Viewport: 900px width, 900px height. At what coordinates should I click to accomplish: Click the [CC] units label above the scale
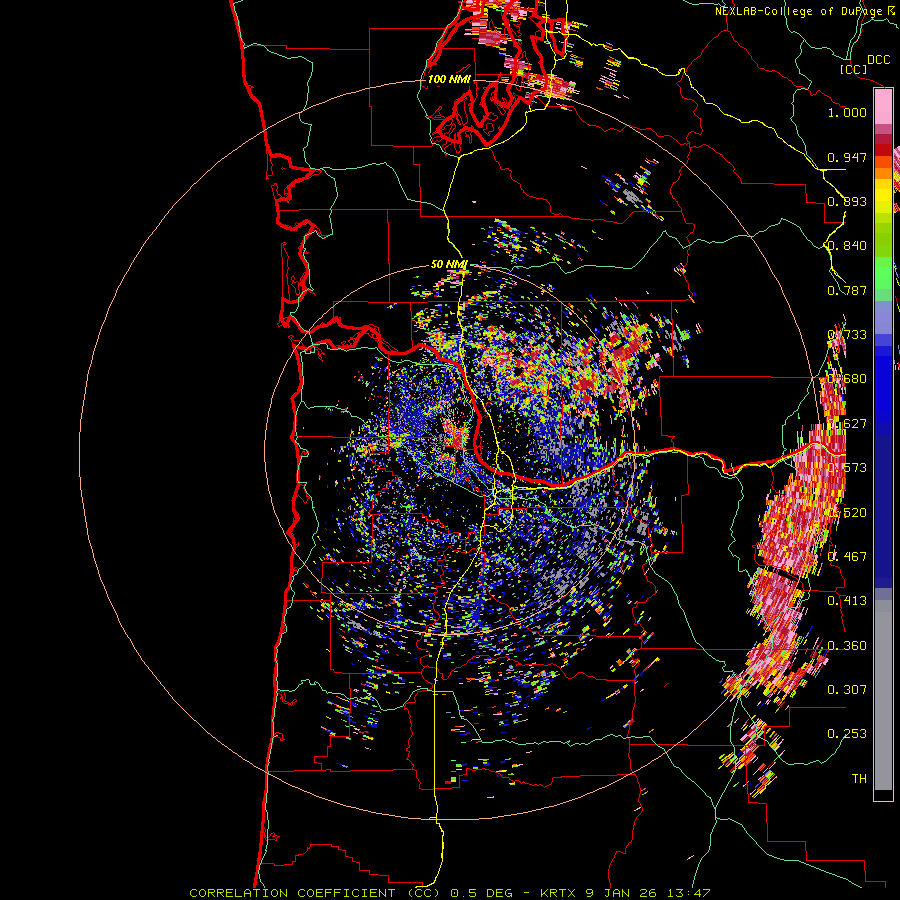(x=854, y=69)
